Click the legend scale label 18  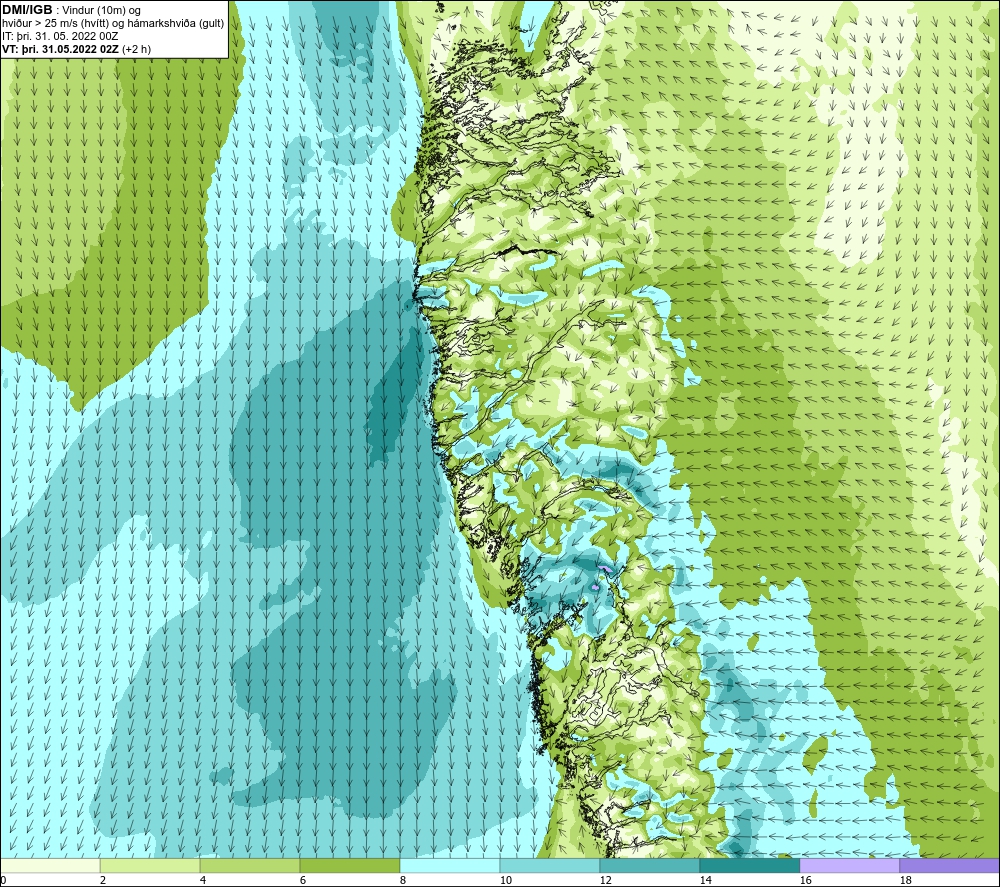(x=905, y=881)
